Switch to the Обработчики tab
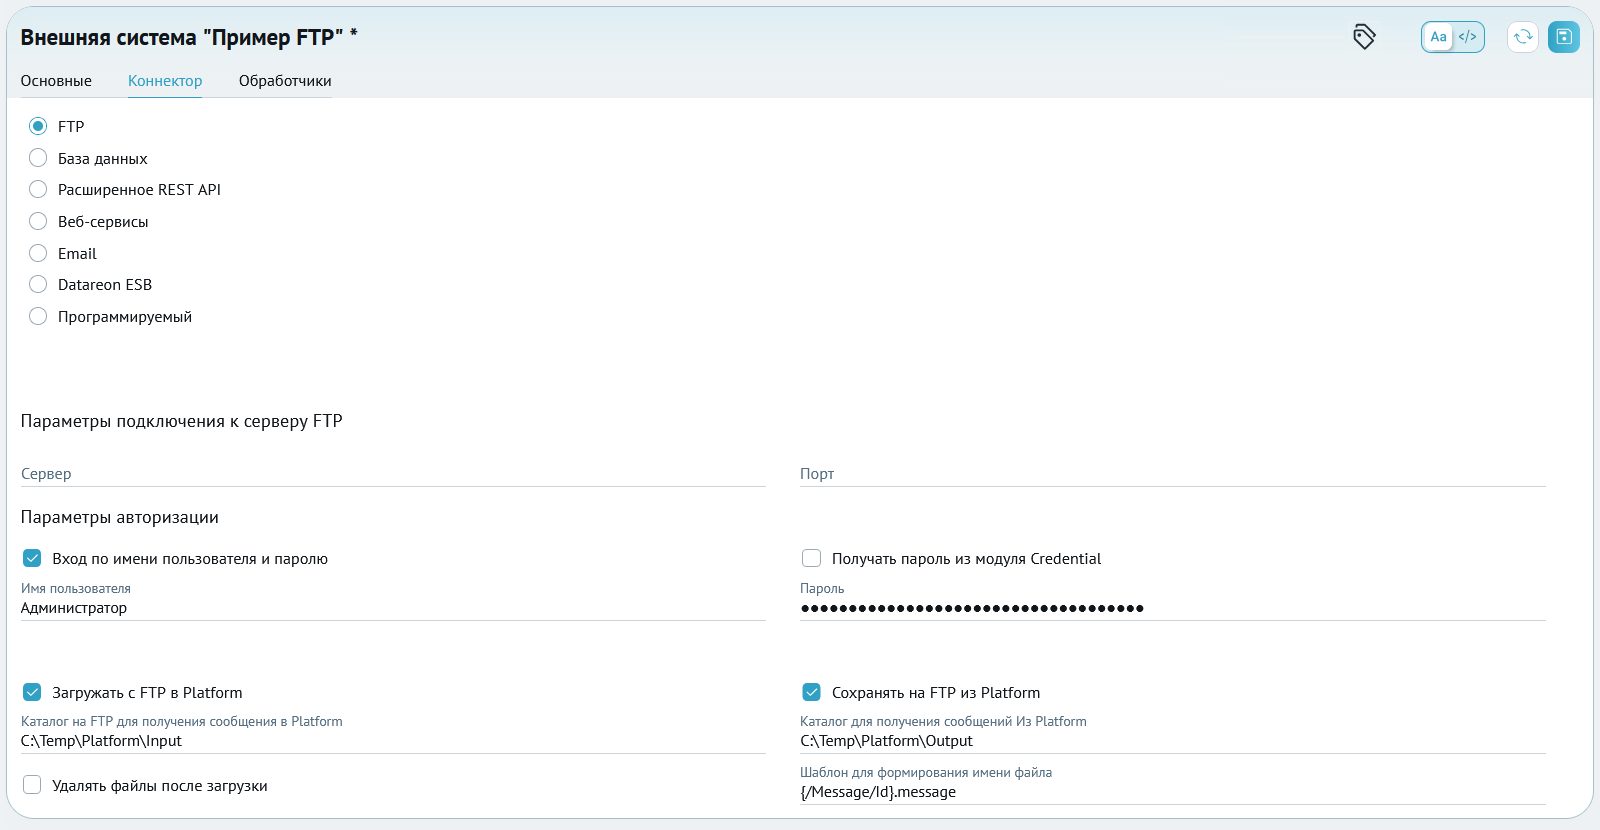 click(x=285, y=81)
